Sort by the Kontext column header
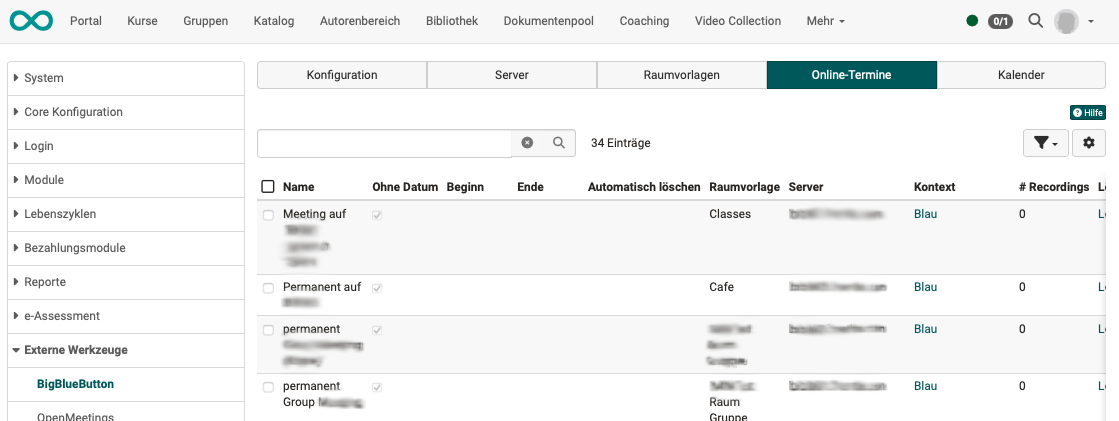Screen dimensions: 1119x421 coord(935,187)
